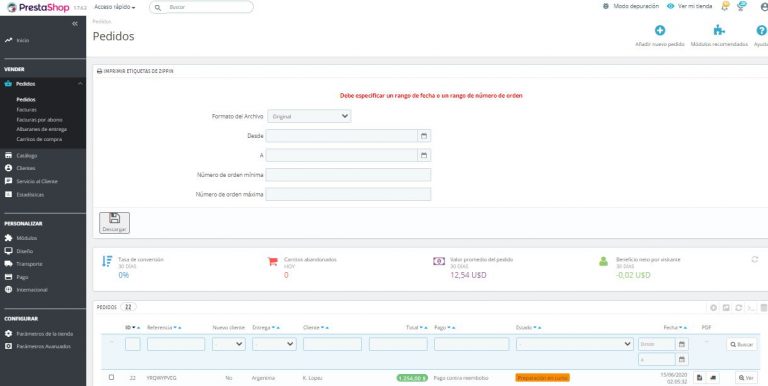Screen dimensions: 768x386
Task: Click the Descargar button
Action: click(114, 223)
